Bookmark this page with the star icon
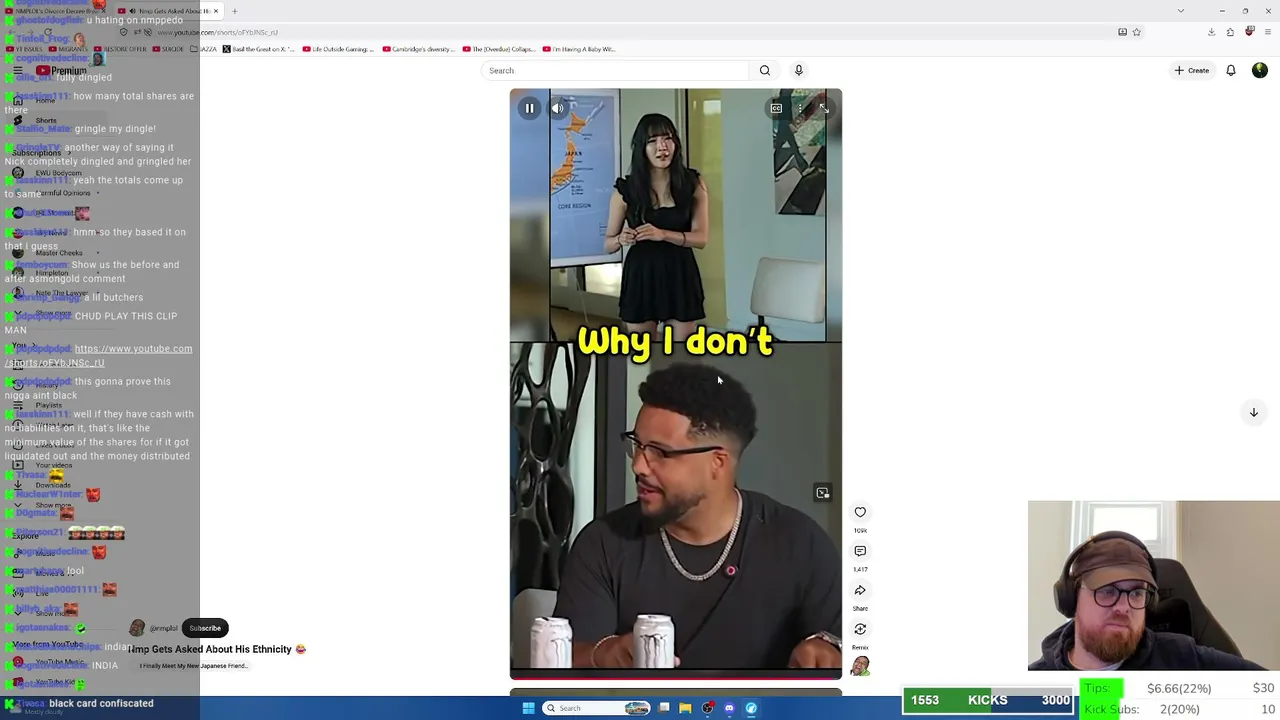The height and width of the screenshot is (720, 1280). pyautogui.click(x=1136, y=32)
